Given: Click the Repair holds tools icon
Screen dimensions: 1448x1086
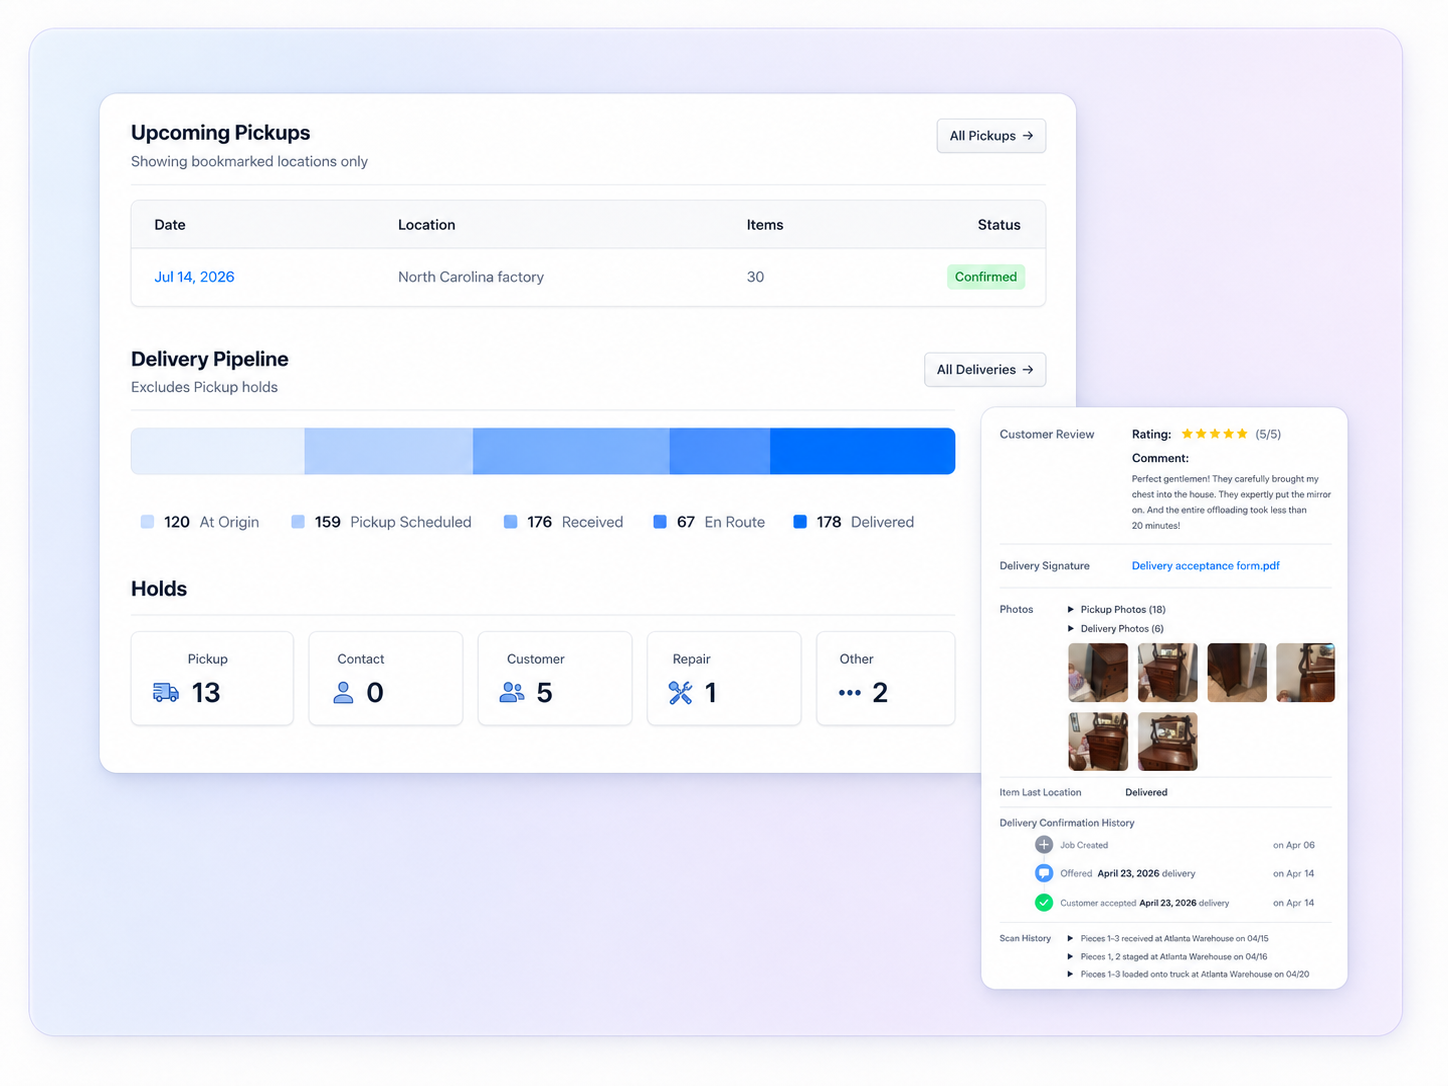Looking at the screenshot, I should (681, 692).
